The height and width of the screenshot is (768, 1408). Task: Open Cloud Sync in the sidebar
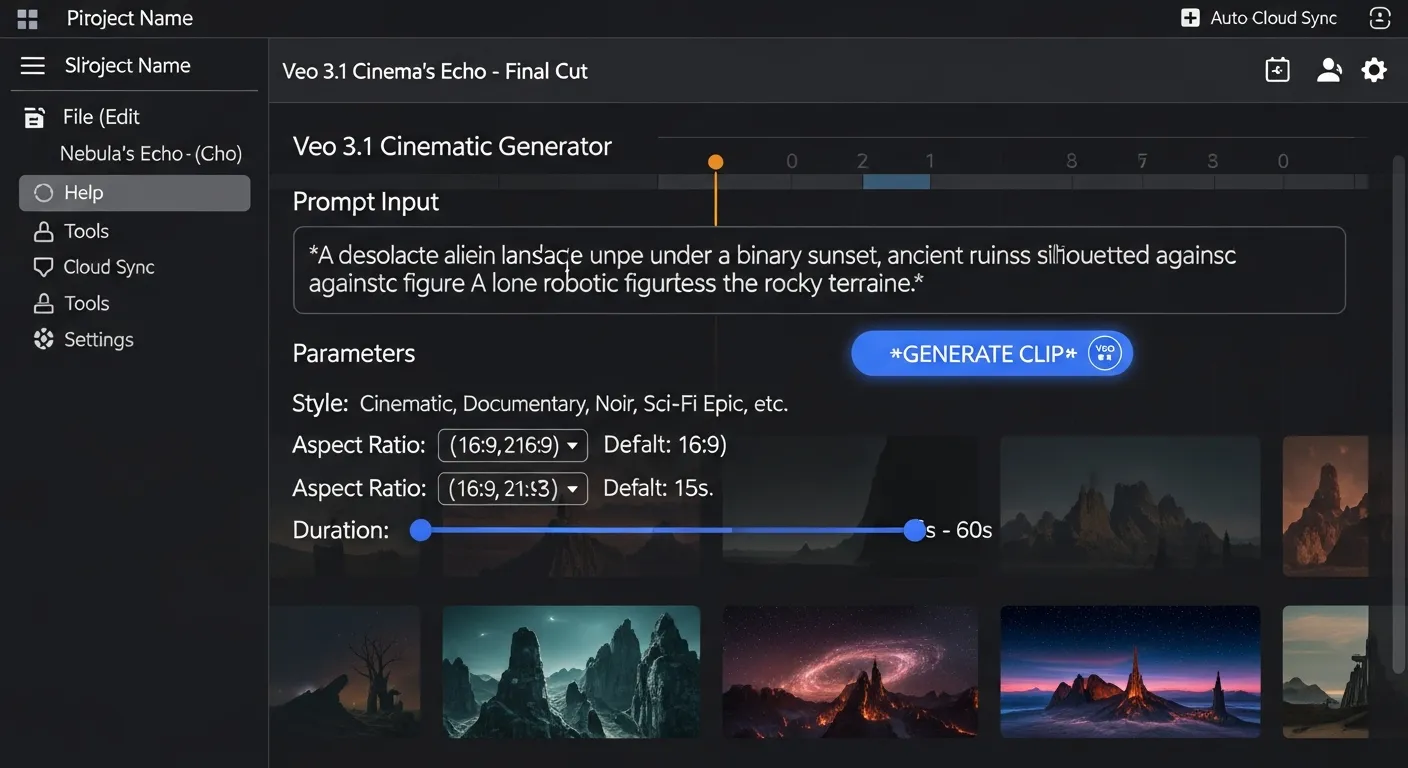pyautogui.click(x=108, y=267)
